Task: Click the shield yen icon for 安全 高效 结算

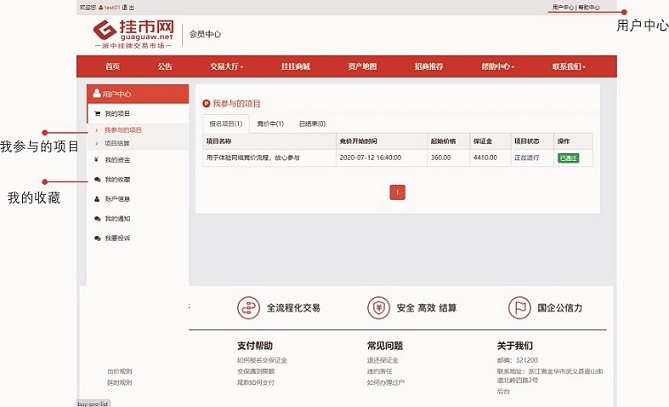Action: click(378, 308)
